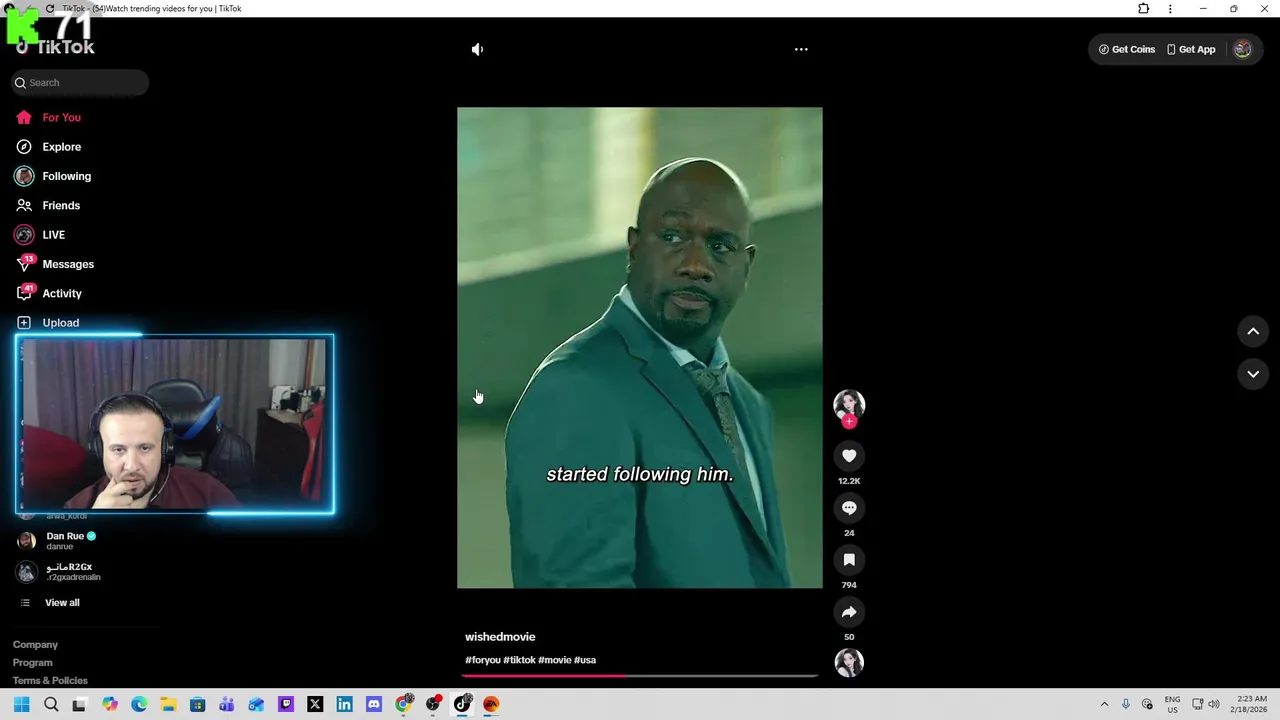
Task: Pause the video by clicking the player
Action: [x=640, y=348]
